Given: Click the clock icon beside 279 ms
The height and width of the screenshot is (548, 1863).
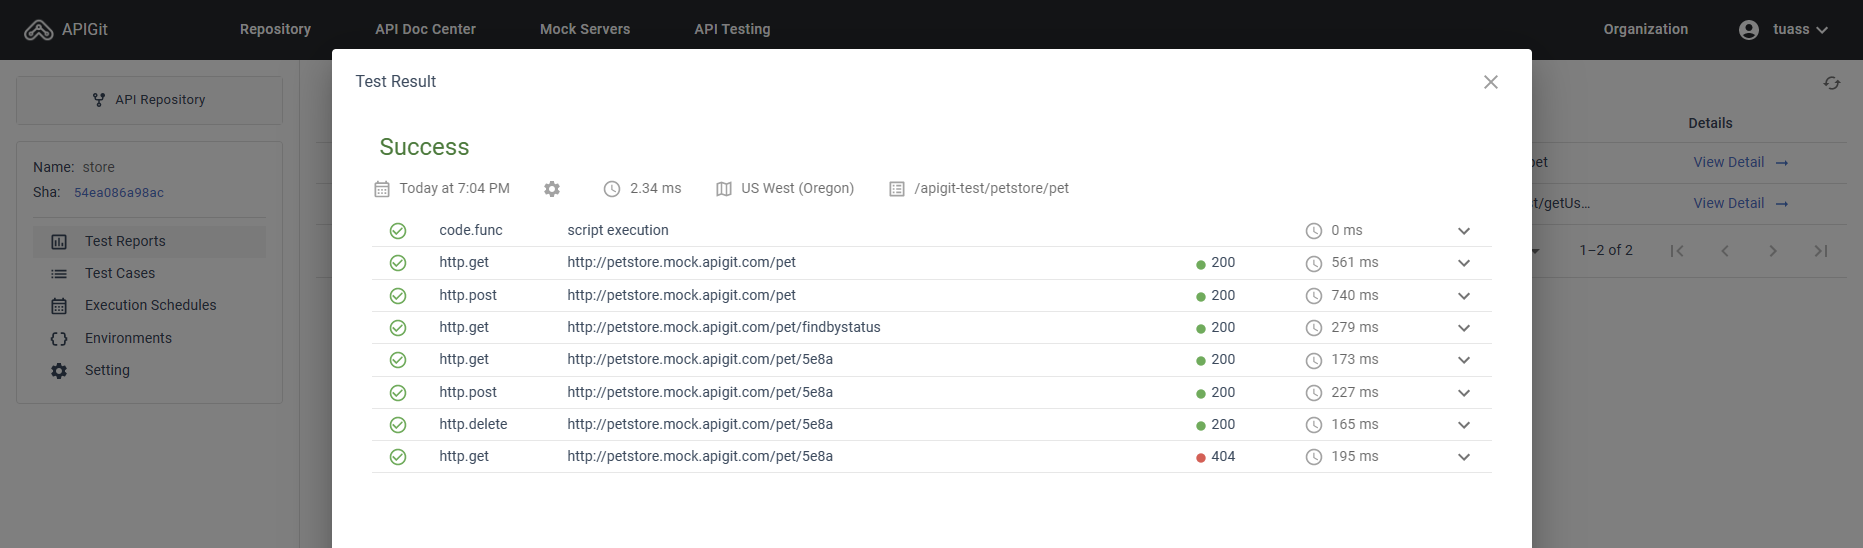Looking at the screenshot, I should 1314,328.
